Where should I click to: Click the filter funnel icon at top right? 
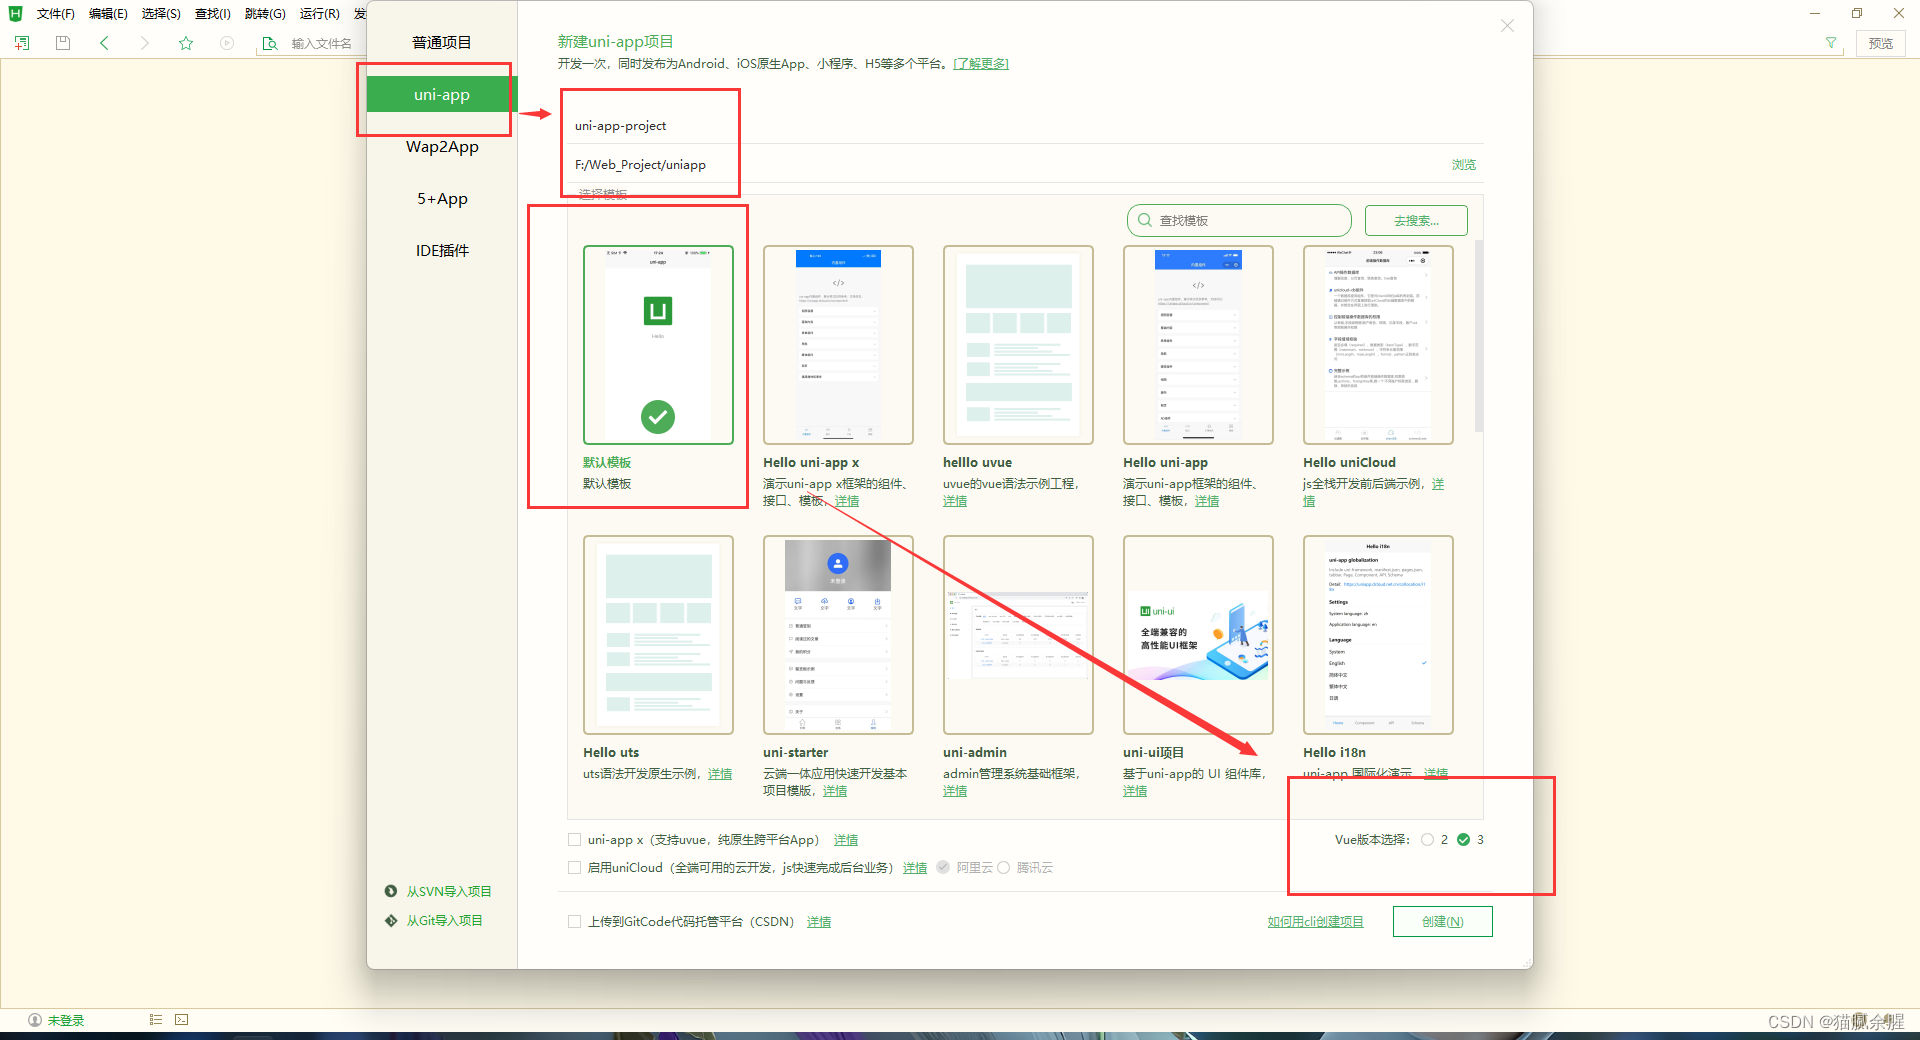[x=1831, y=43]
